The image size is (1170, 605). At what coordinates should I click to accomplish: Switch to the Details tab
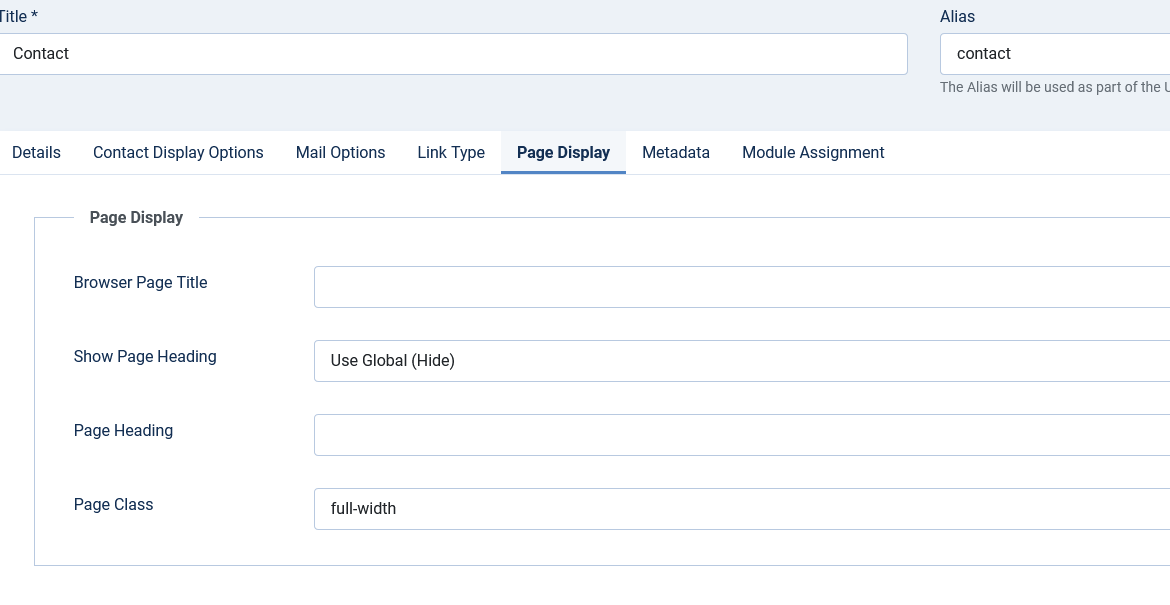pos(36,153)
